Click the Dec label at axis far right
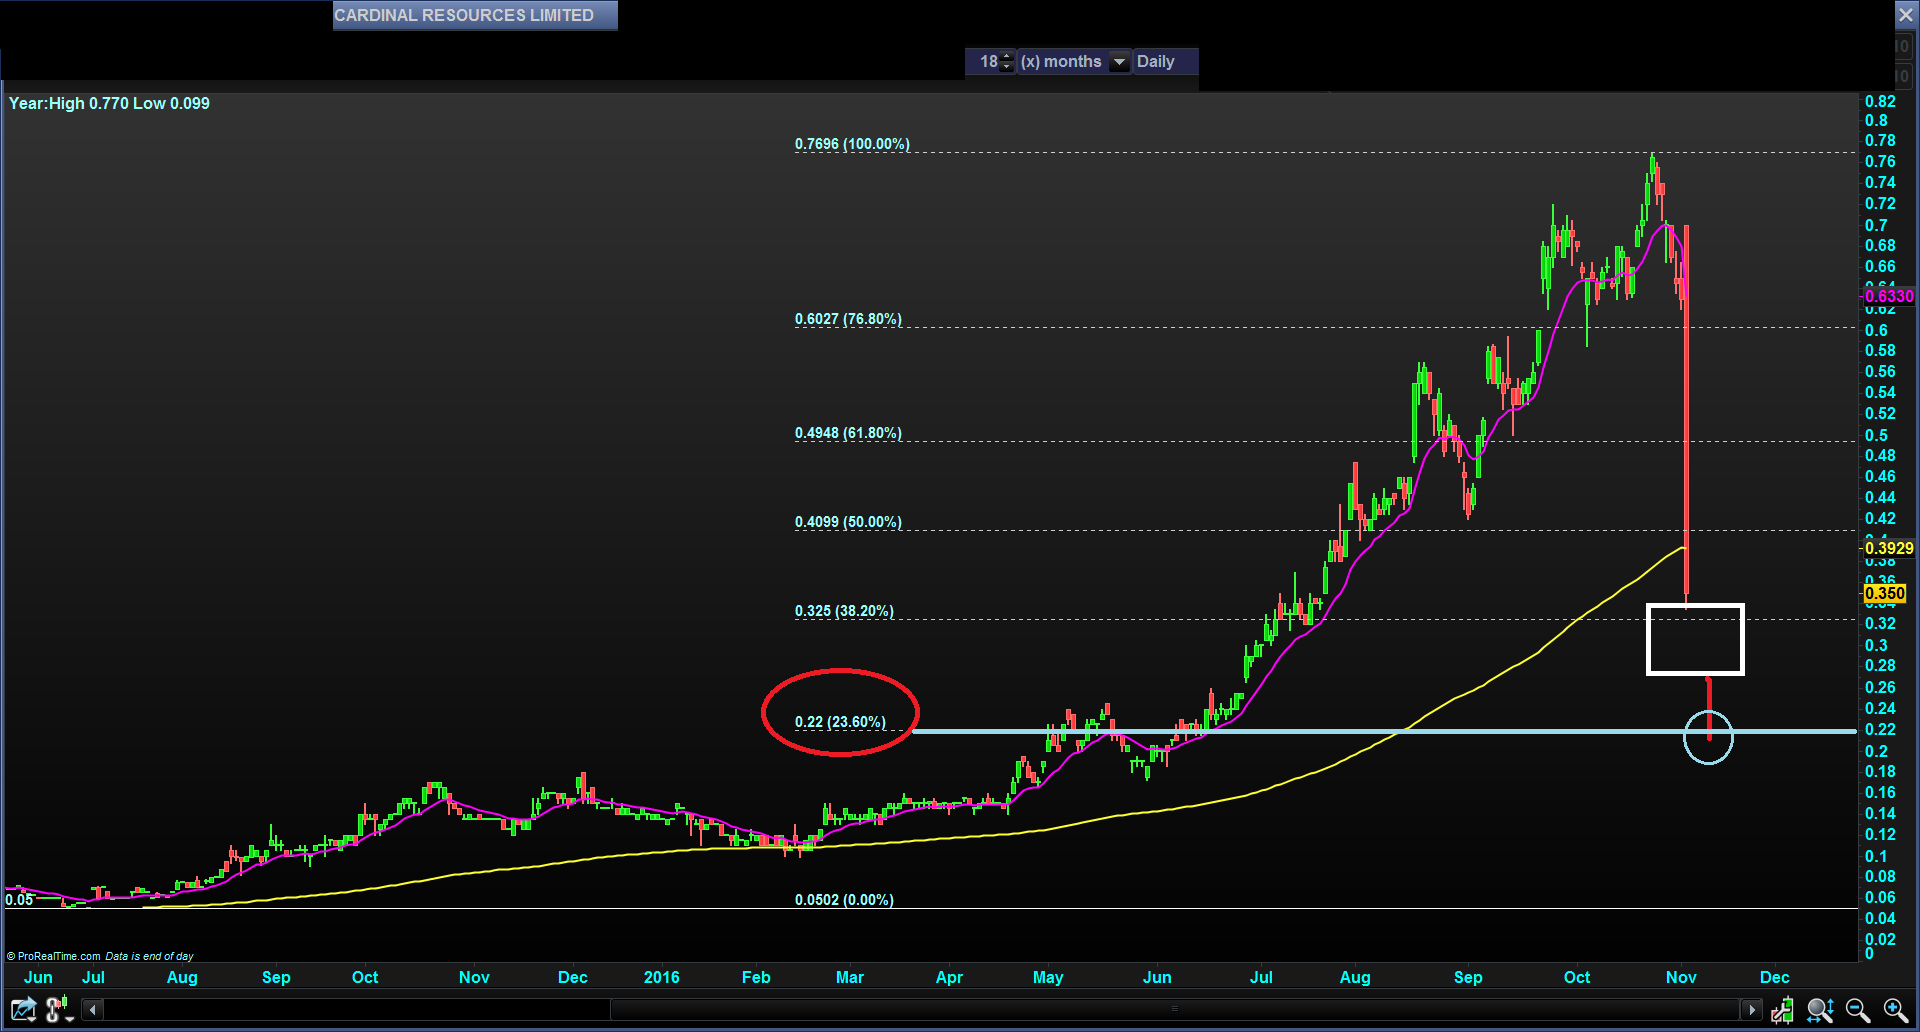Viewport: 1920px width, 1032px height. [1775, 977]
